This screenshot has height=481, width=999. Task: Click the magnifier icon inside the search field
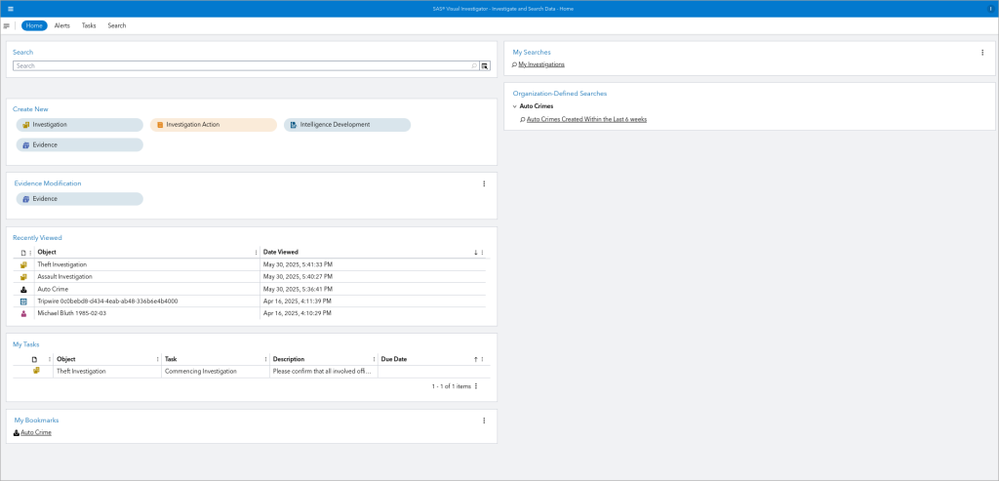[474, 66]
